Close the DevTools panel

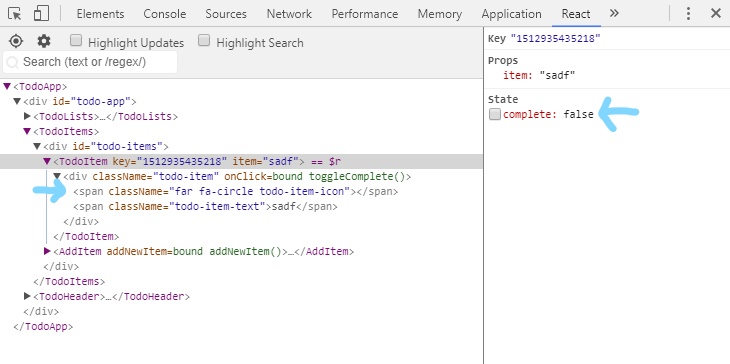coord(716,13)
